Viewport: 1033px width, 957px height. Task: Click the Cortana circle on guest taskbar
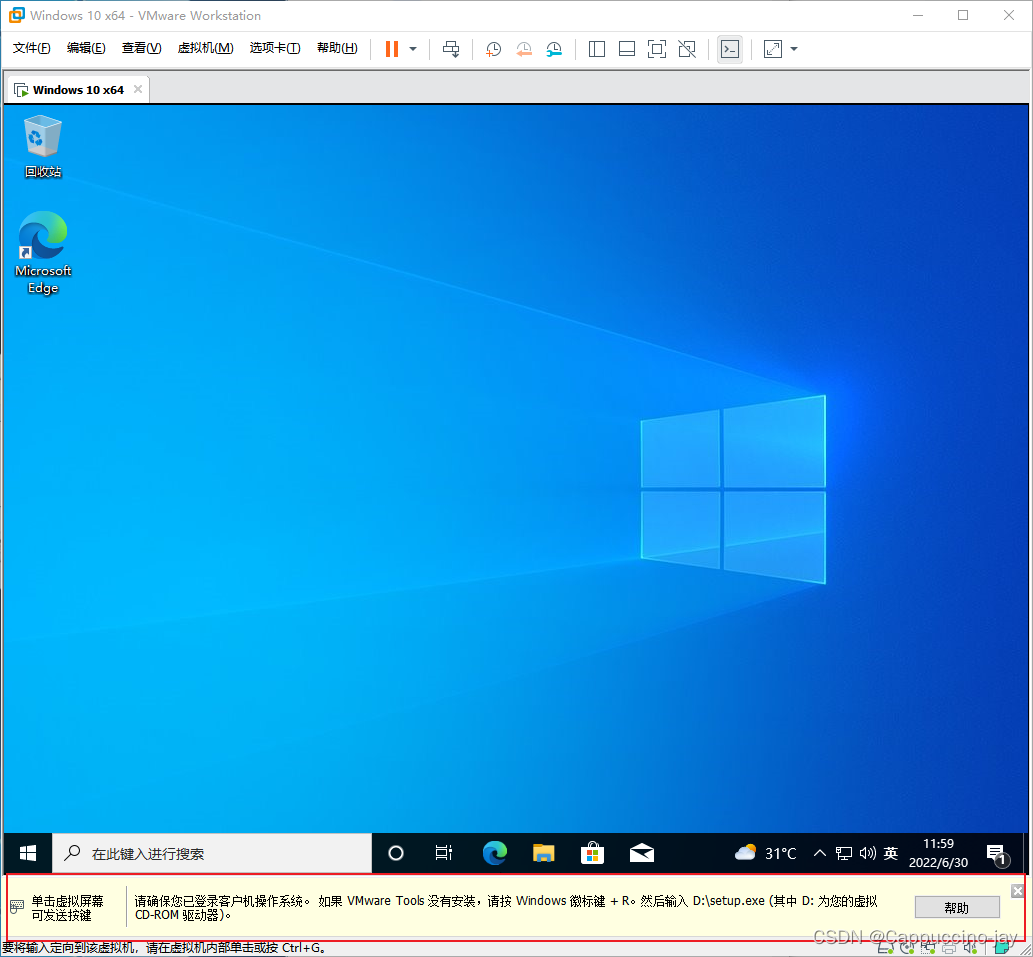(x=396, y=854)
